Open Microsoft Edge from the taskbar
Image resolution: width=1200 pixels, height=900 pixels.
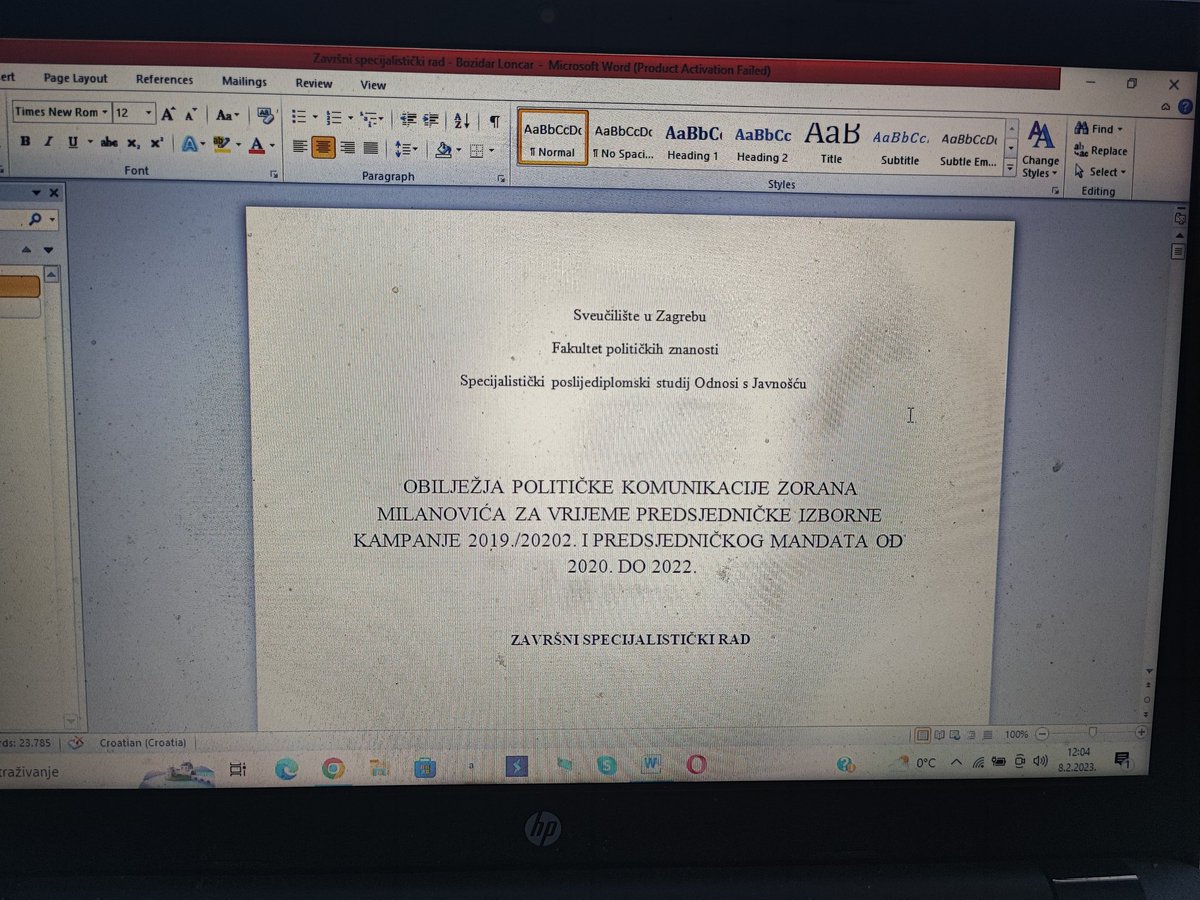pos(286,768)
